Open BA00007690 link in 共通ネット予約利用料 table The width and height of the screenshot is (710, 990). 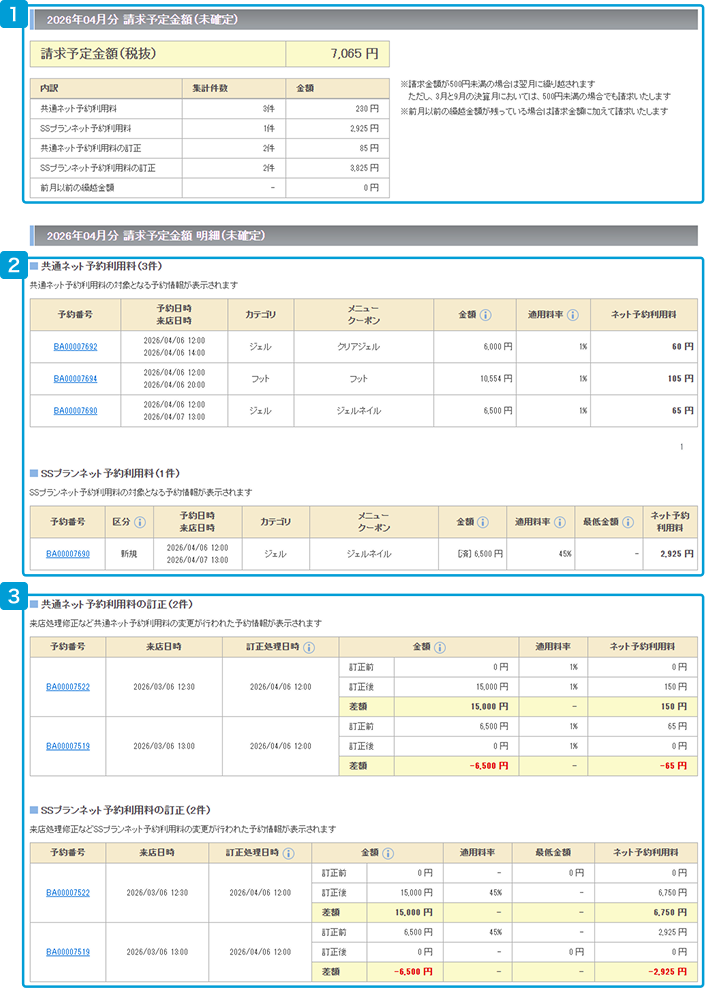(75, 410)
